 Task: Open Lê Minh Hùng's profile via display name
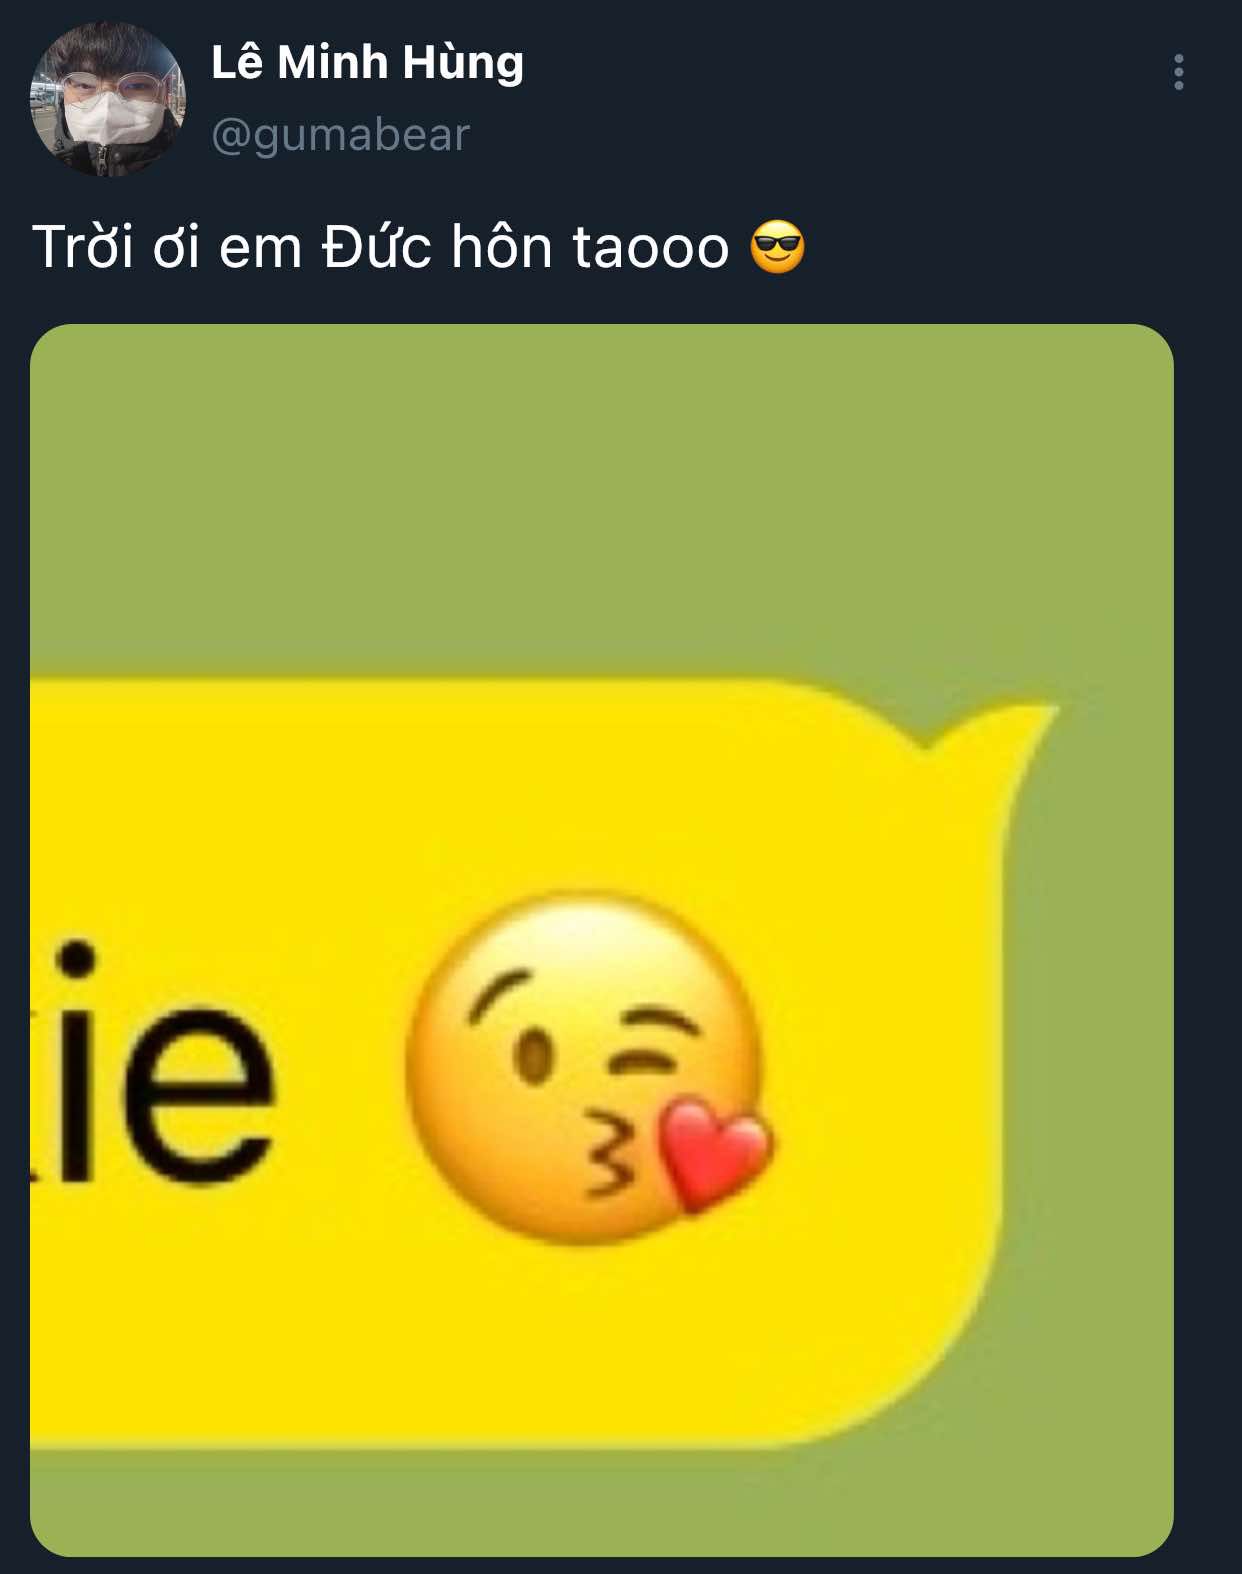tap(367, 62)
